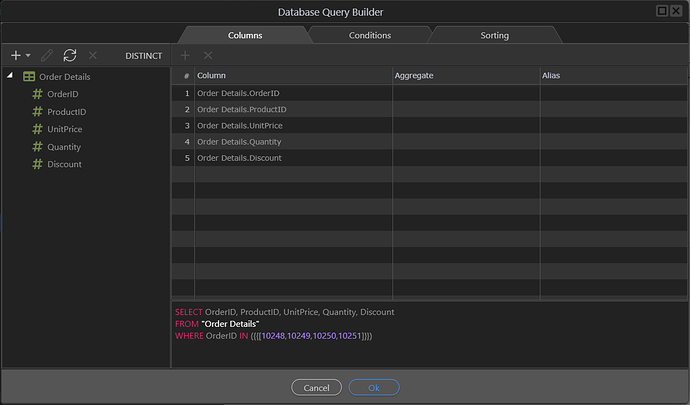This screenshot has width=690, height=405.
Task: Click the pencil edit table icon
Action: [x=46, y=56]
